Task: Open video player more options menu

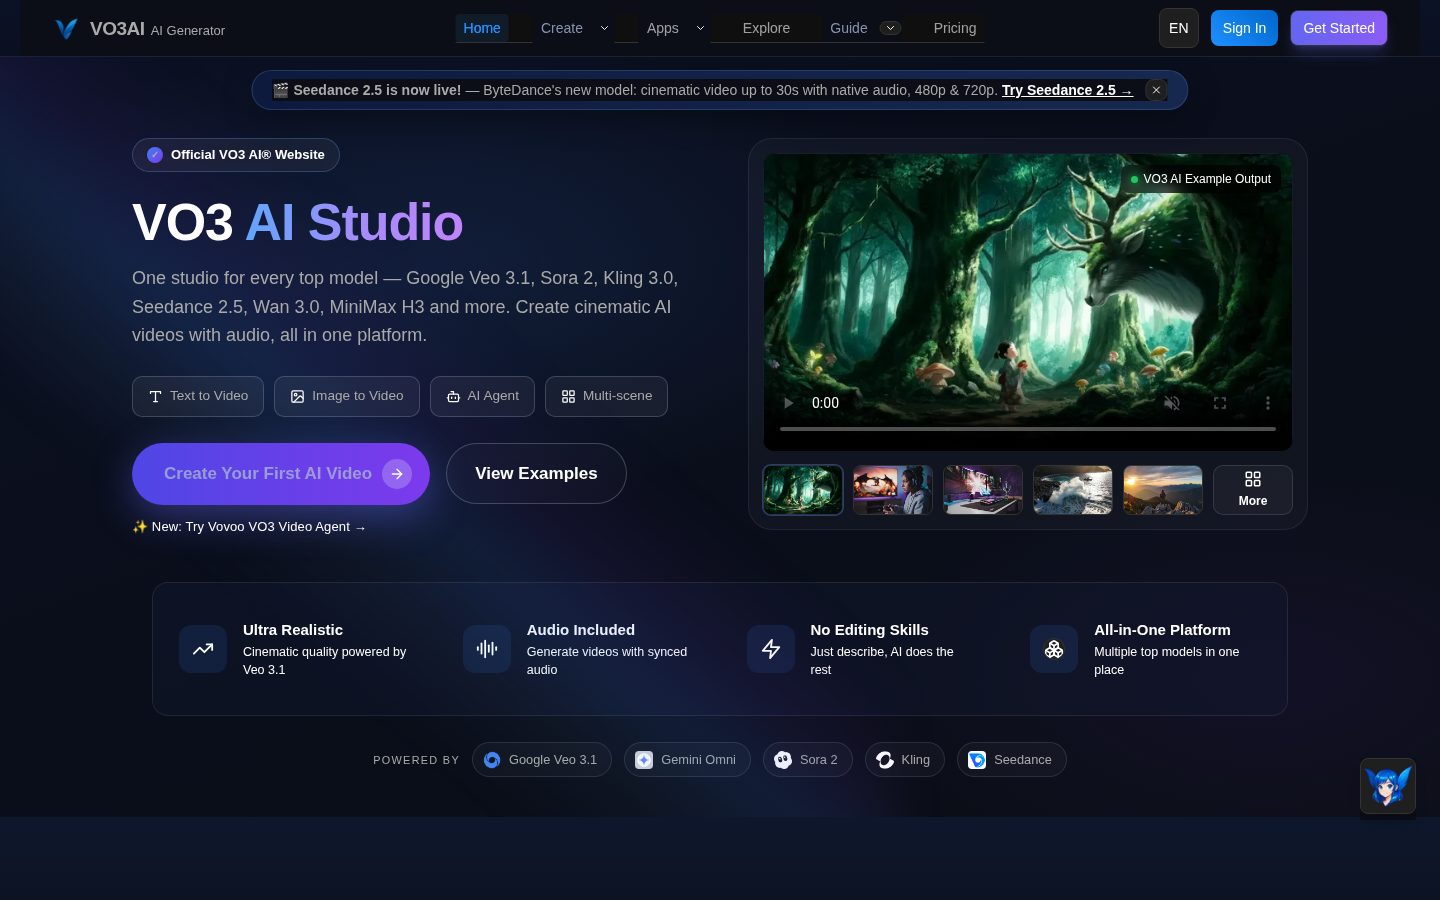Action: click(1267, 403)
